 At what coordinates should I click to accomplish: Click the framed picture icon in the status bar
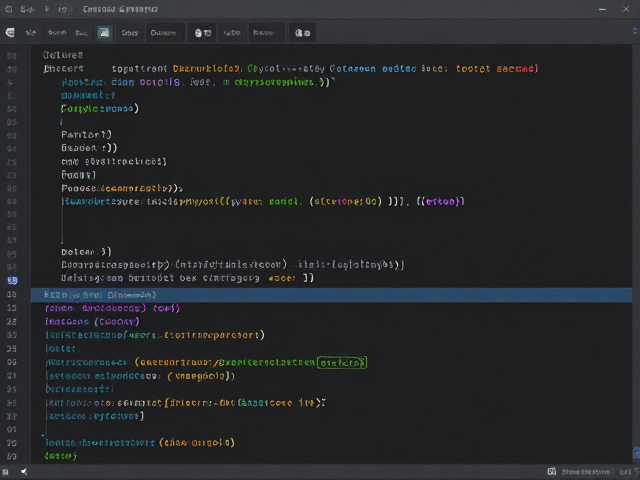(x=551, y=471)
